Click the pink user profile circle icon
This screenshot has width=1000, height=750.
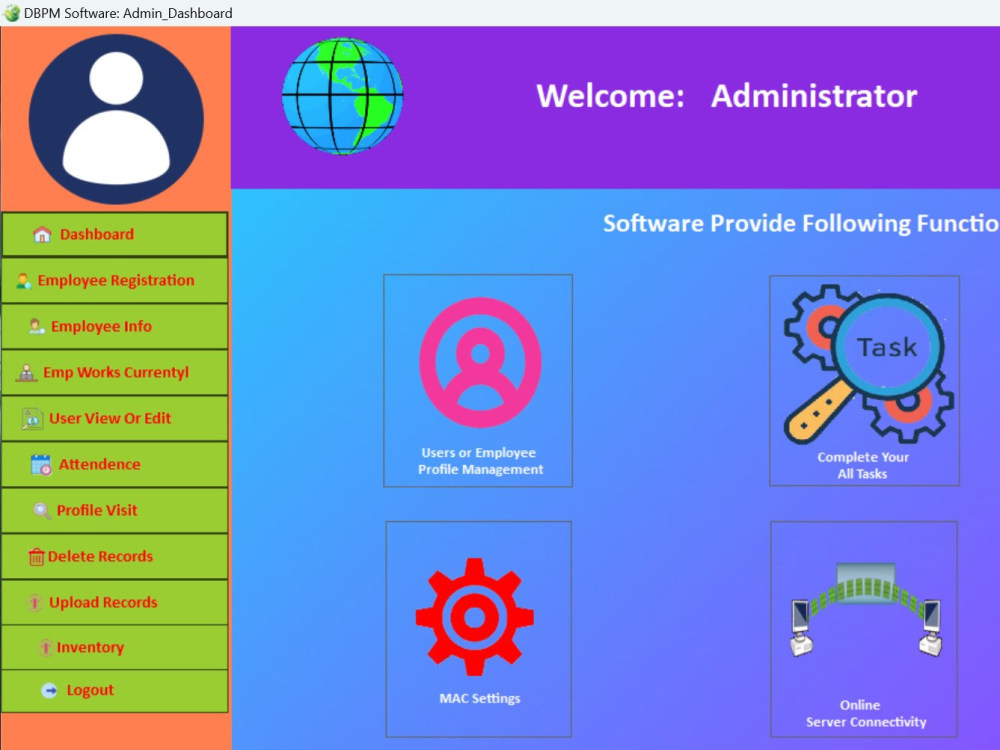click(480, 362)
